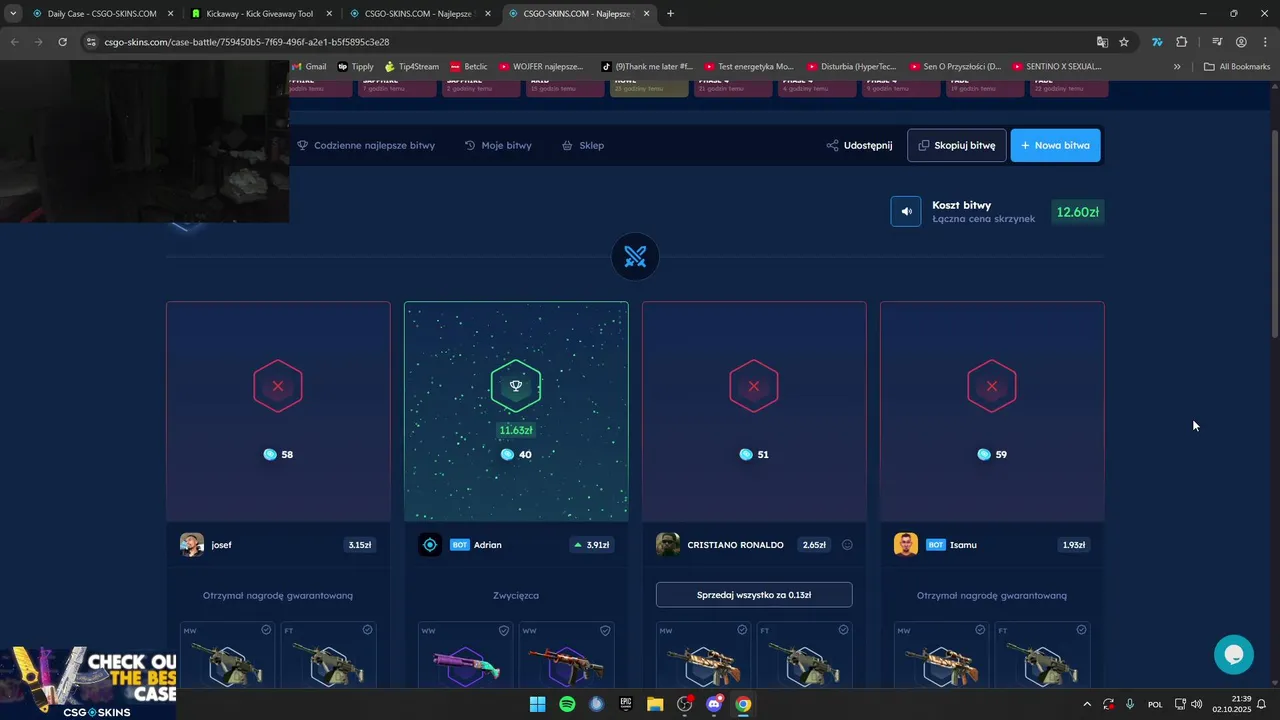Click Isamu's bot avatar
This screenshot has height=720, width=1280.
[906, 545]
